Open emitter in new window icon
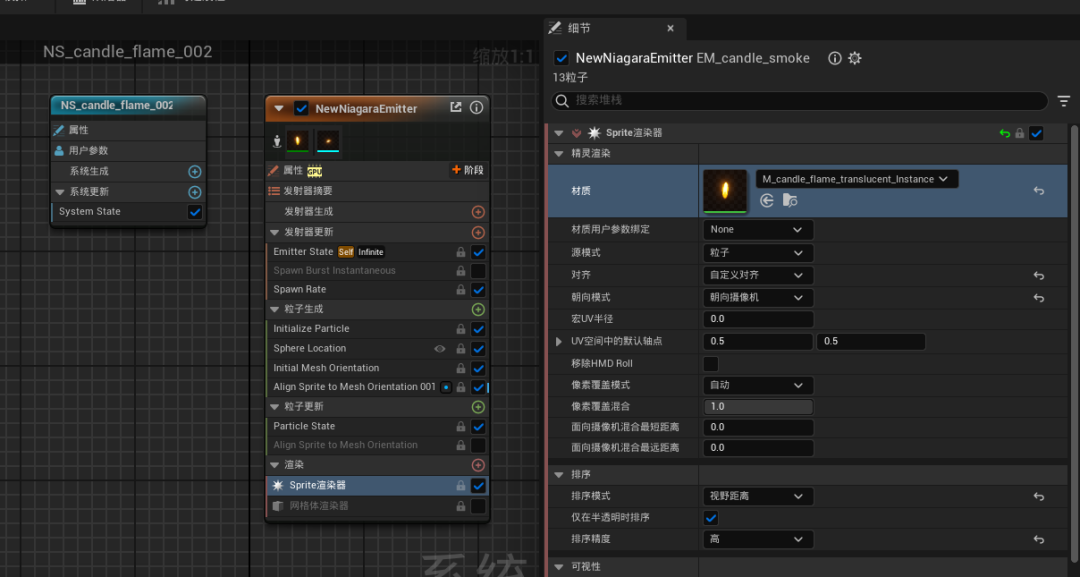Image resolution: width=1080 pixels, height=577 pixels. [455, 107]
